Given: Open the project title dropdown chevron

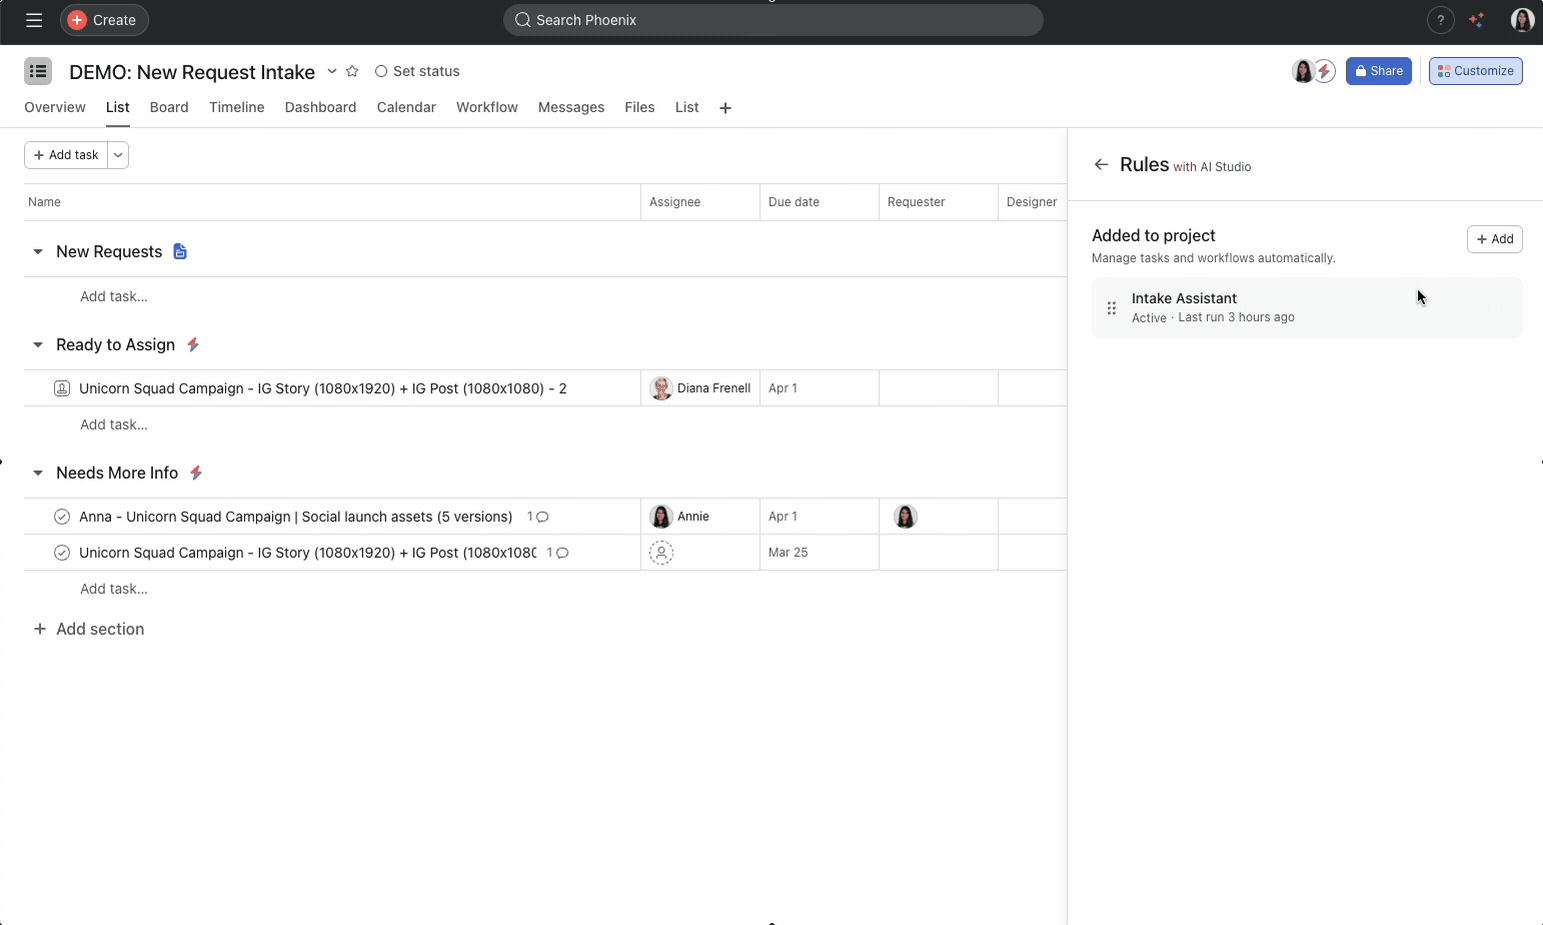Looking at the screenshot, I should pos(331,72).
